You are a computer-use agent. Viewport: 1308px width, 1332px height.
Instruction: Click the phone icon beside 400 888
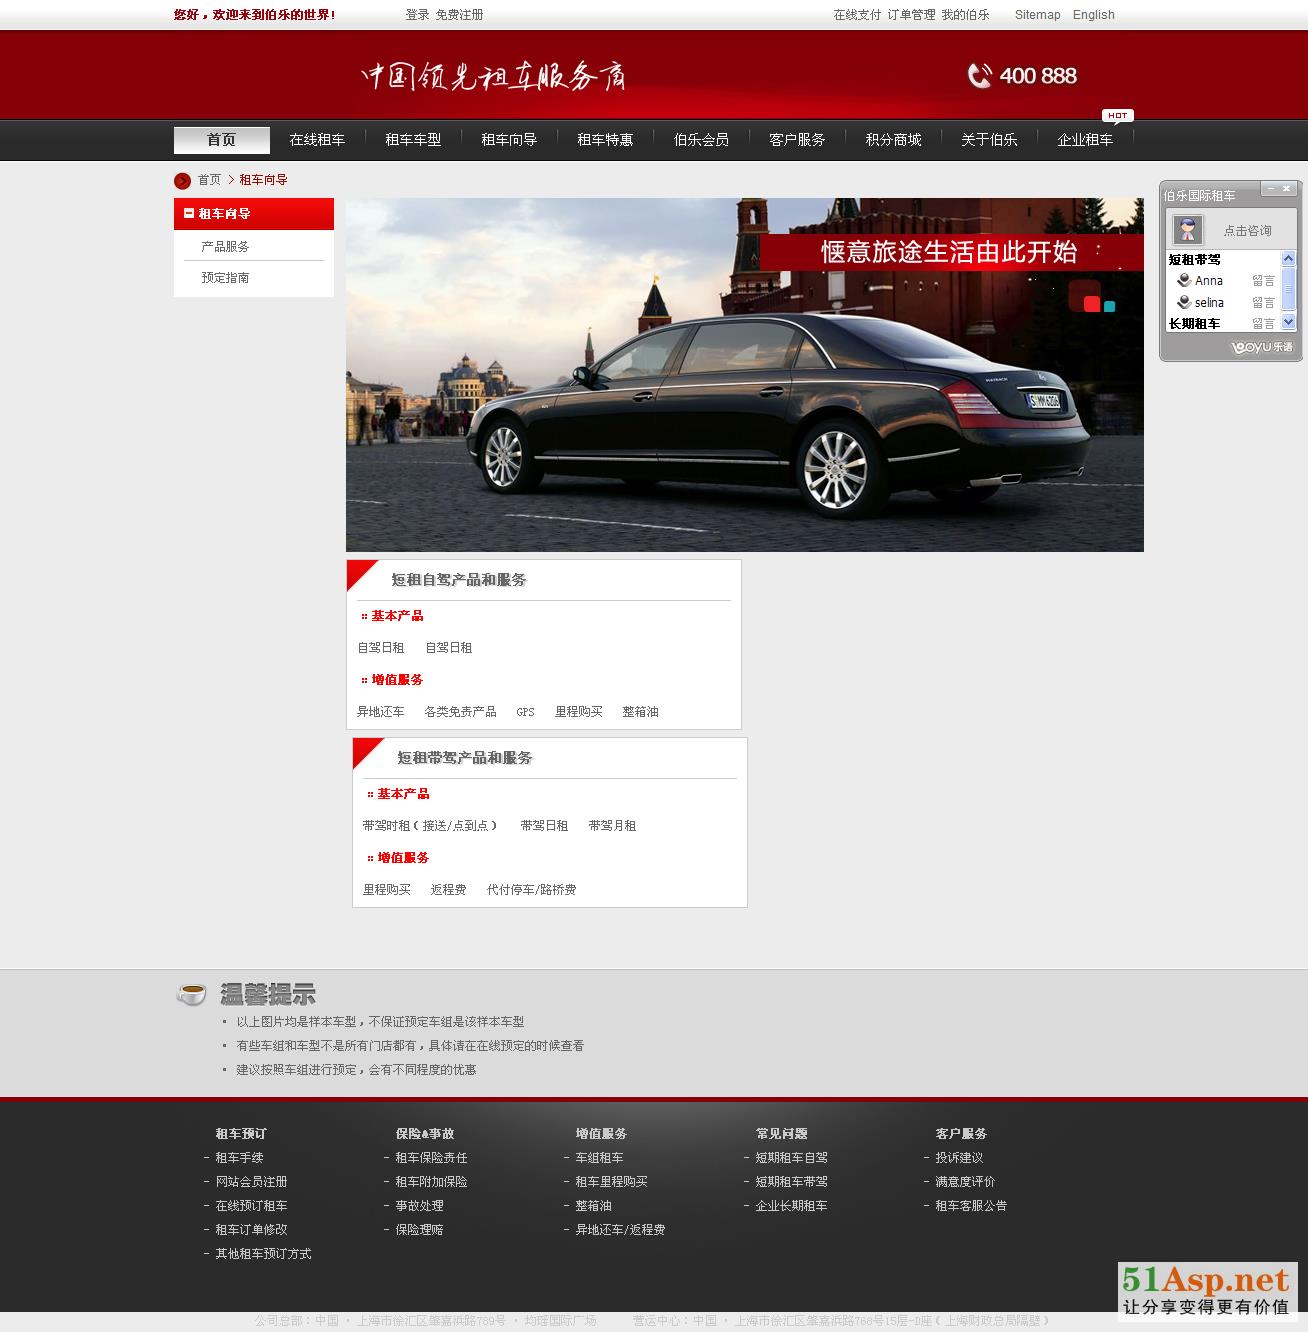(x=979, y=76)
